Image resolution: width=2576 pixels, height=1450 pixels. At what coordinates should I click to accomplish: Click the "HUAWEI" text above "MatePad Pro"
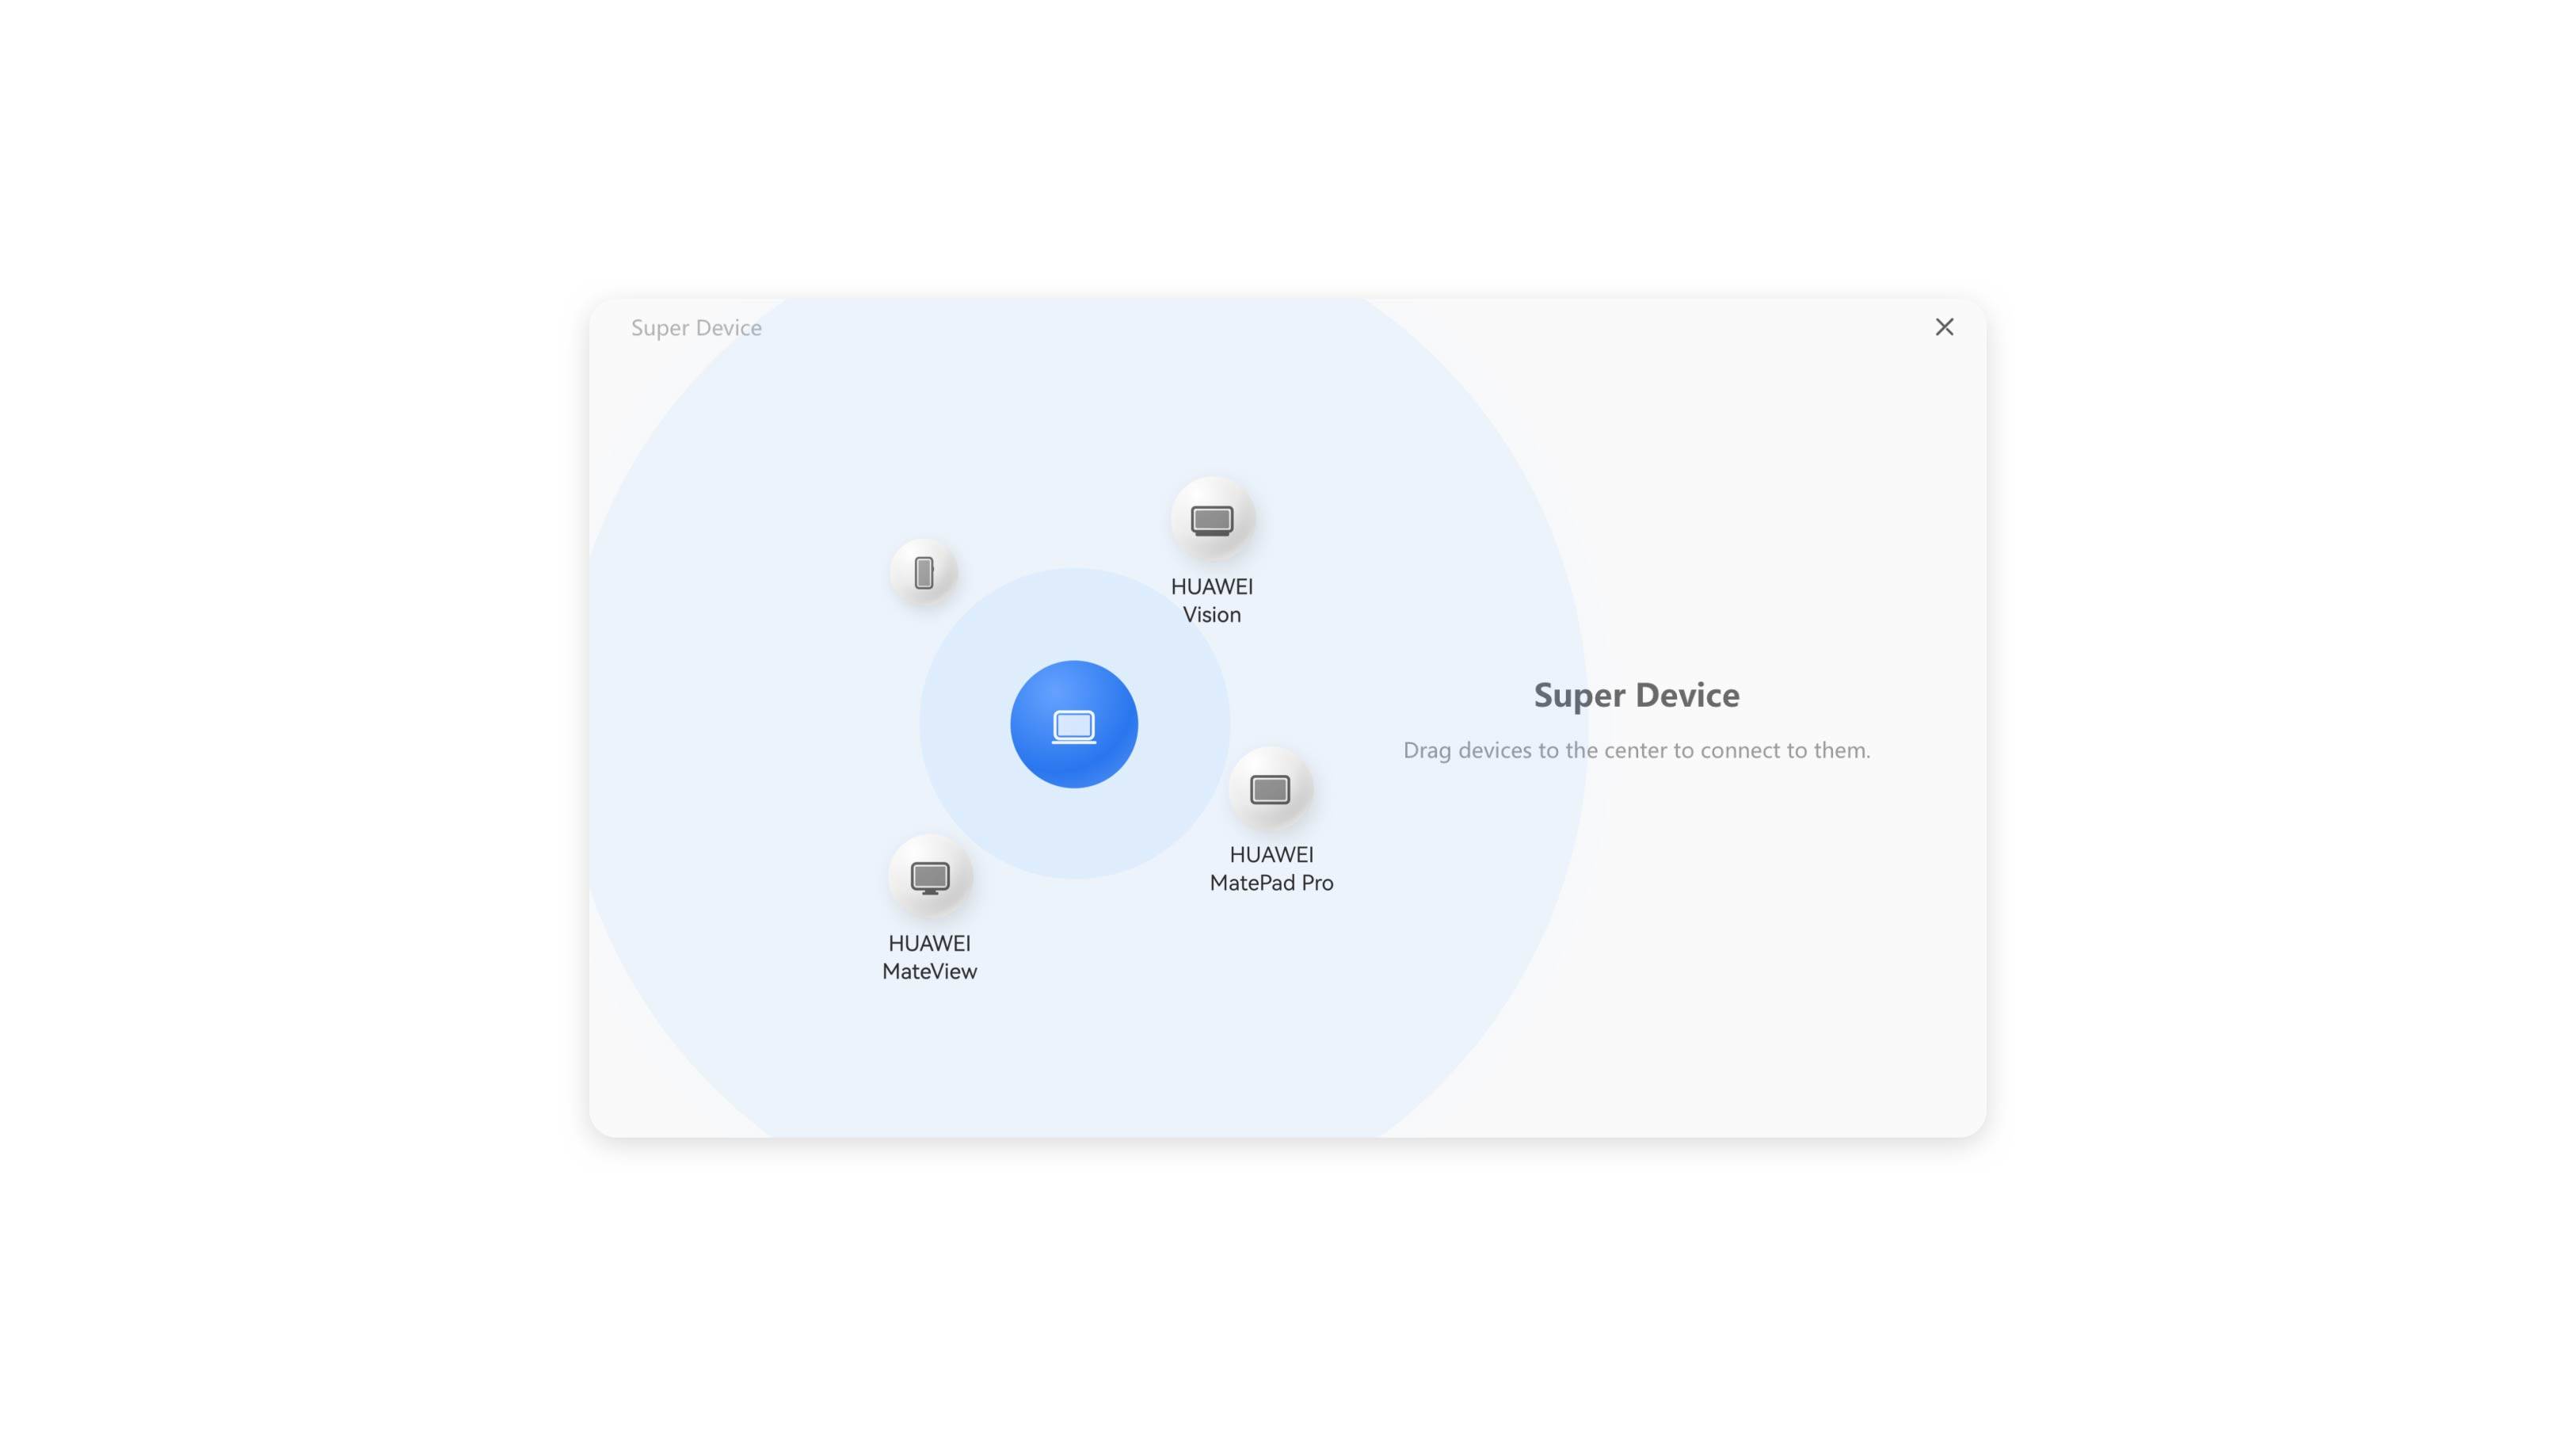click(x=1271, y=855)
